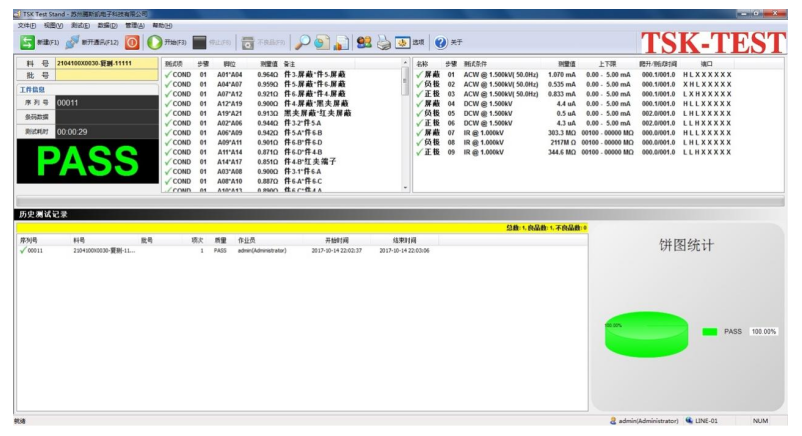Click the 料号 part number input field
Image resolution: width=802 pixels, height=436 pixels.
coord(105,63)
